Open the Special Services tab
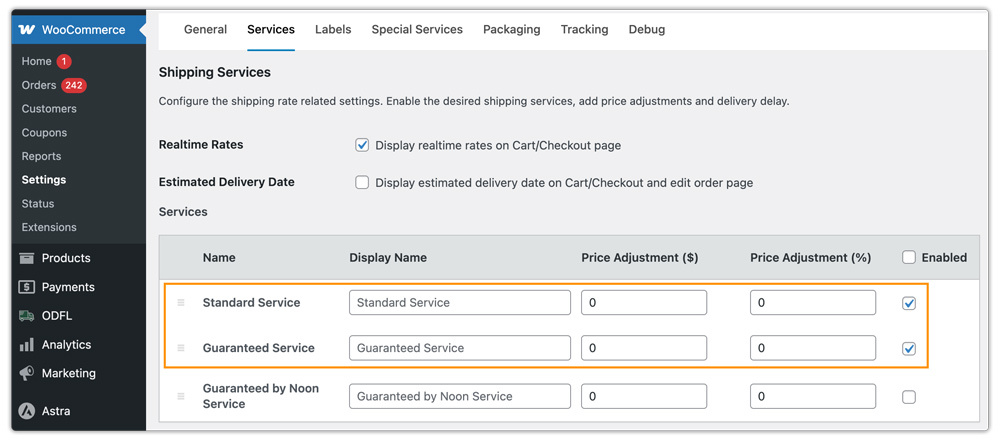 [417, 29]
